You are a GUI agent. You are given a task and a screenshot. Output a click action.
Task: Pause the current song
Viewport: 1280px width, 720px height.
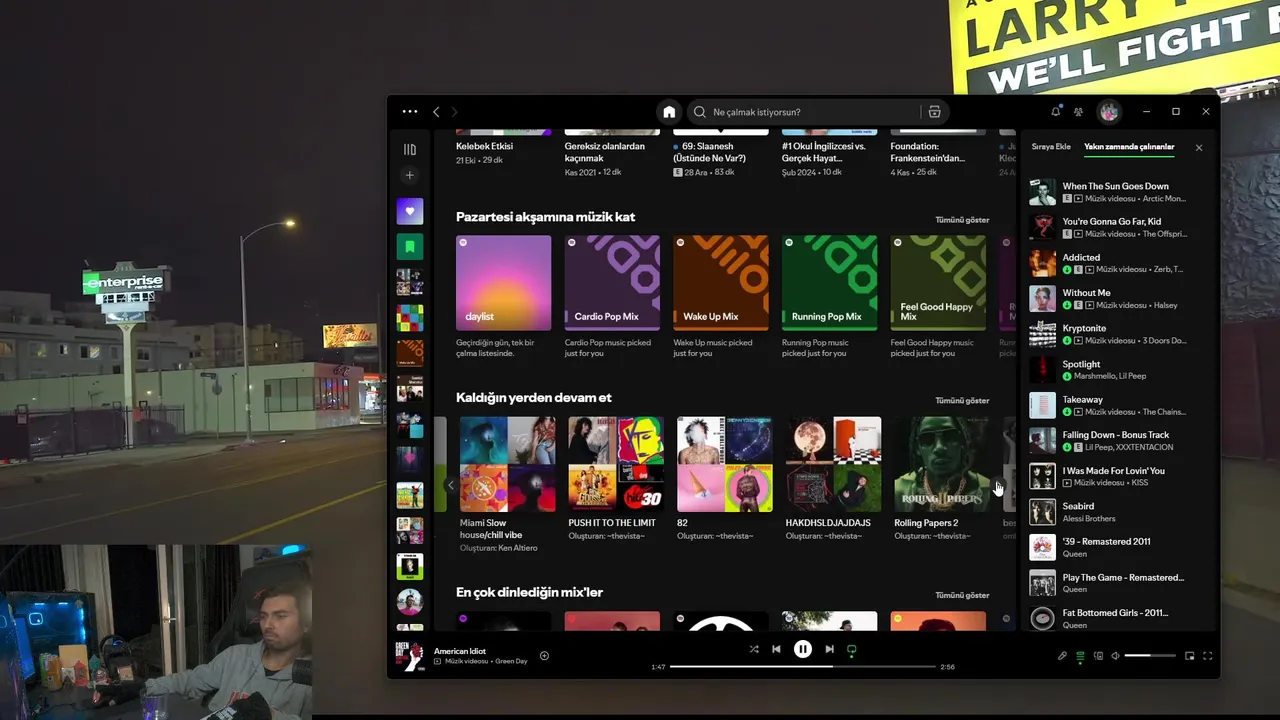point(802,649)
